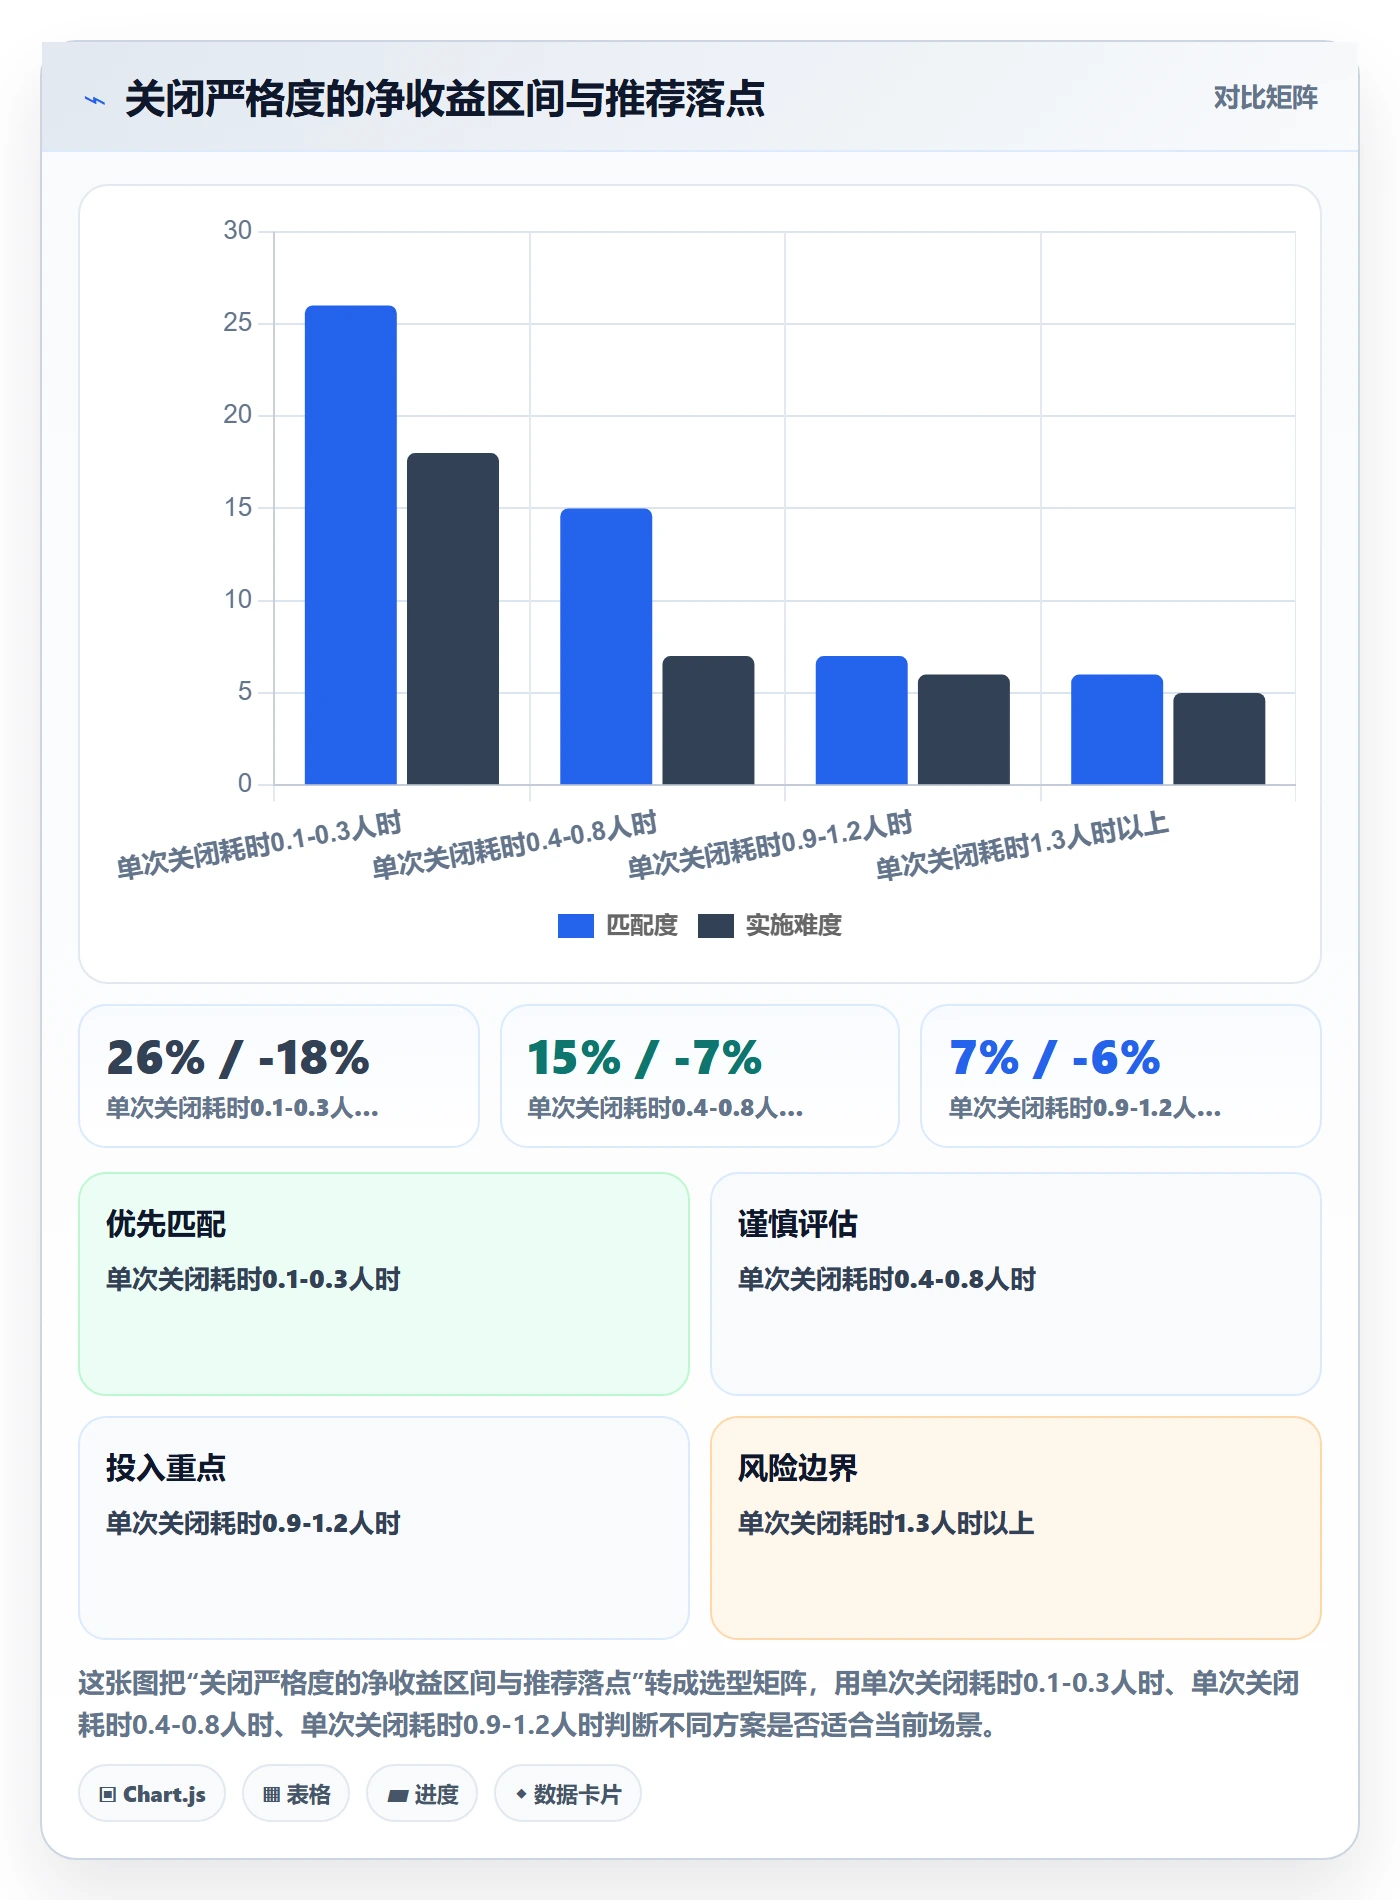Click the 对比矩阵 label in header
The height and width of the screenshot is (1900, 1400).
tap(1265, 97)
